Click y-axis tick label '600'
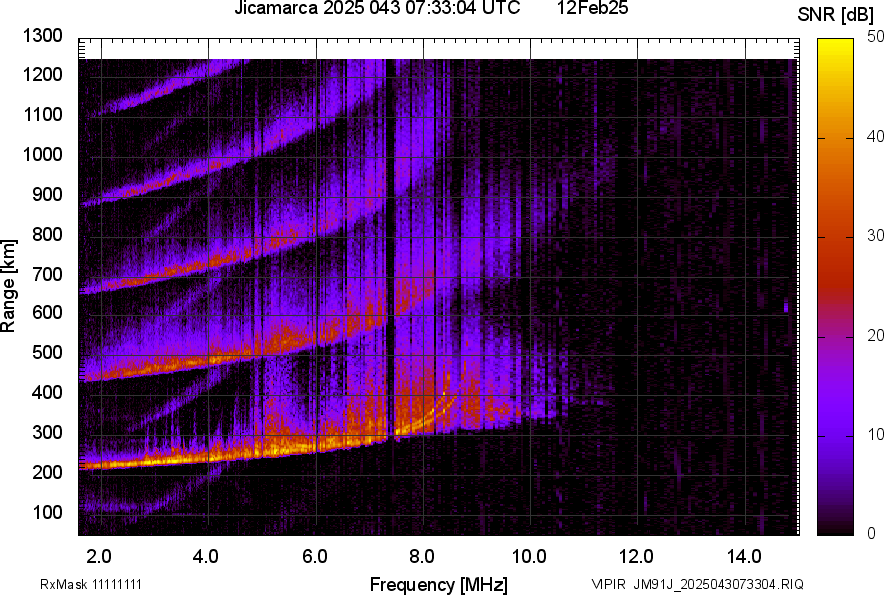Image resolution: width=884 pixels, height=595 pixels. click(x=47, y=313)
